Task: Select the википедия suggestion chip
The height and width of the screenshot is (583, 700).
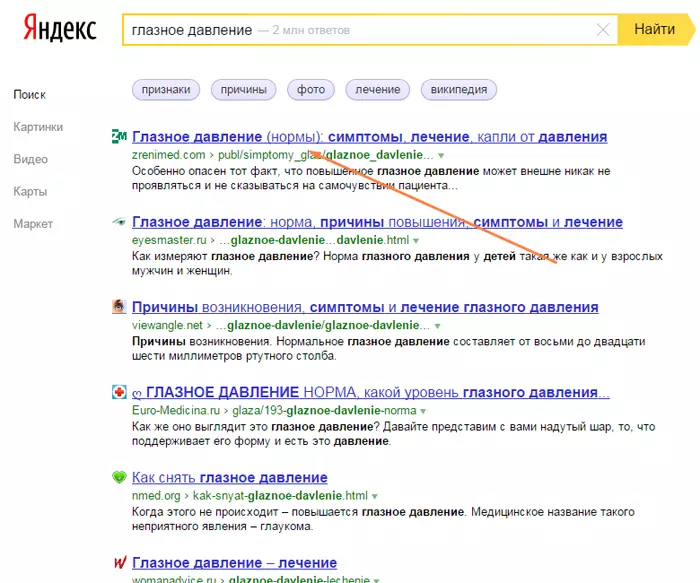Action: click(x=458, y=90)
